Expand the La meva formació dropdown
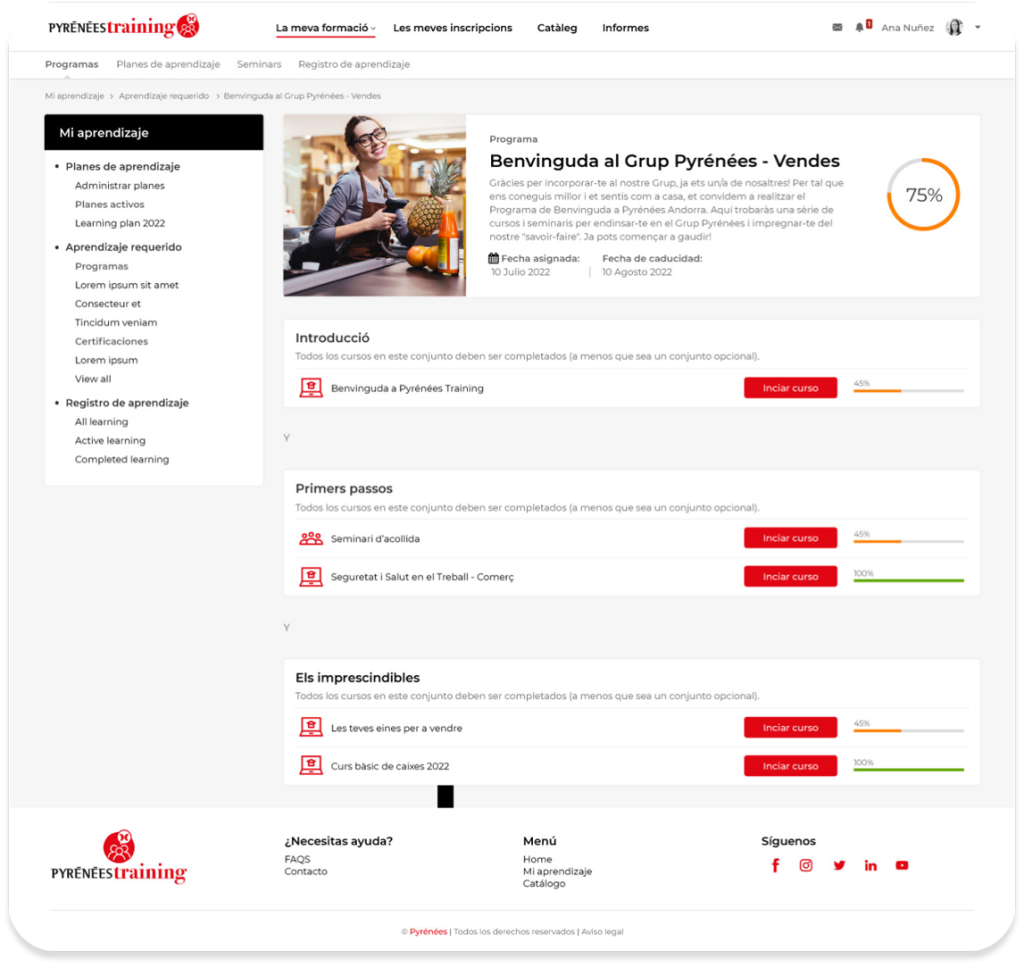 point(325,28)
